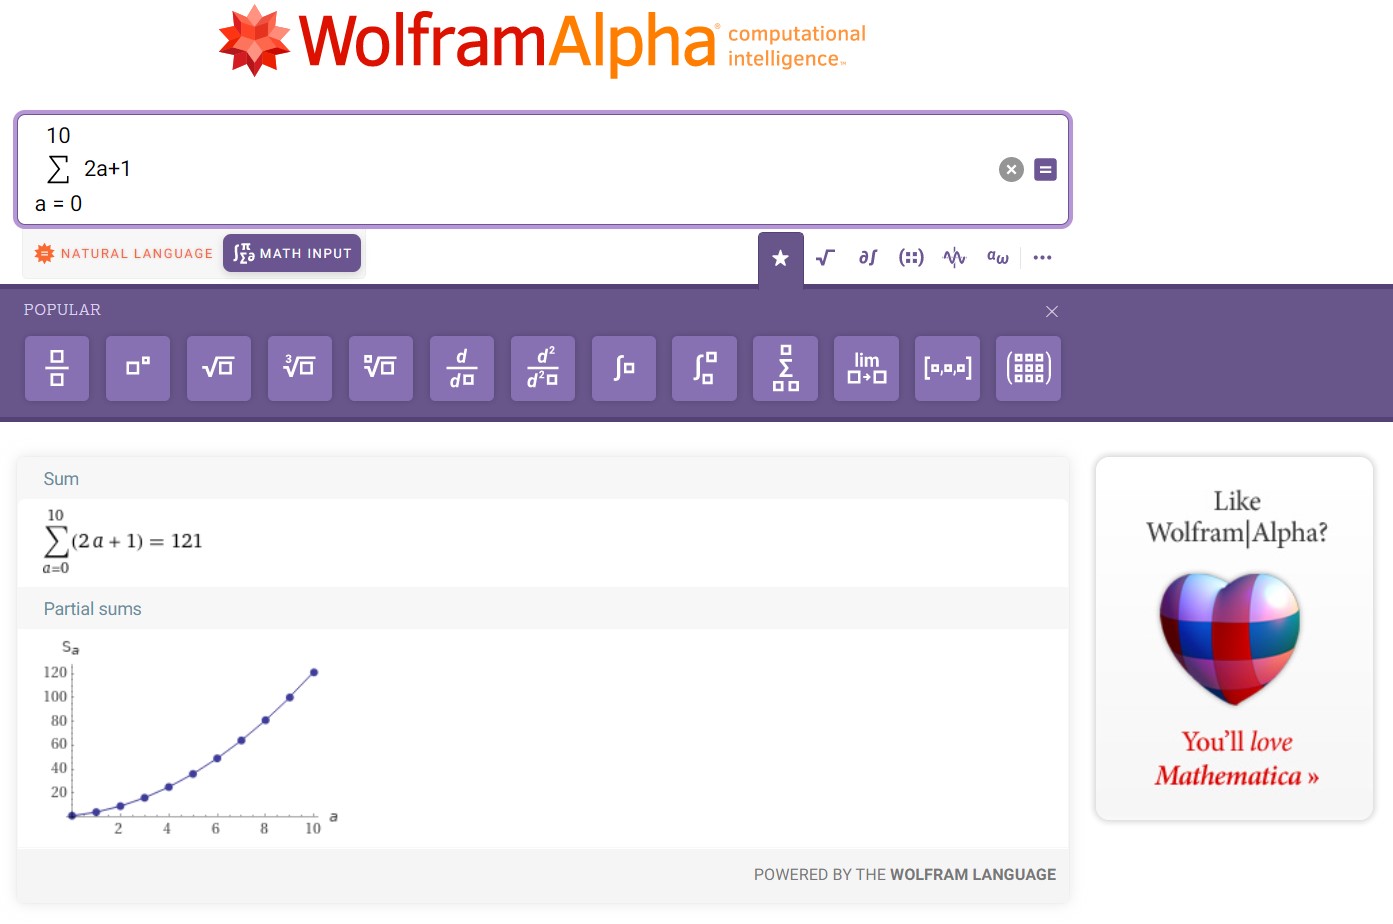Screen dimensions: 1393x924
Task: Open the Greek alpha-omega letters tab
Action: click(x=998, y=258)
